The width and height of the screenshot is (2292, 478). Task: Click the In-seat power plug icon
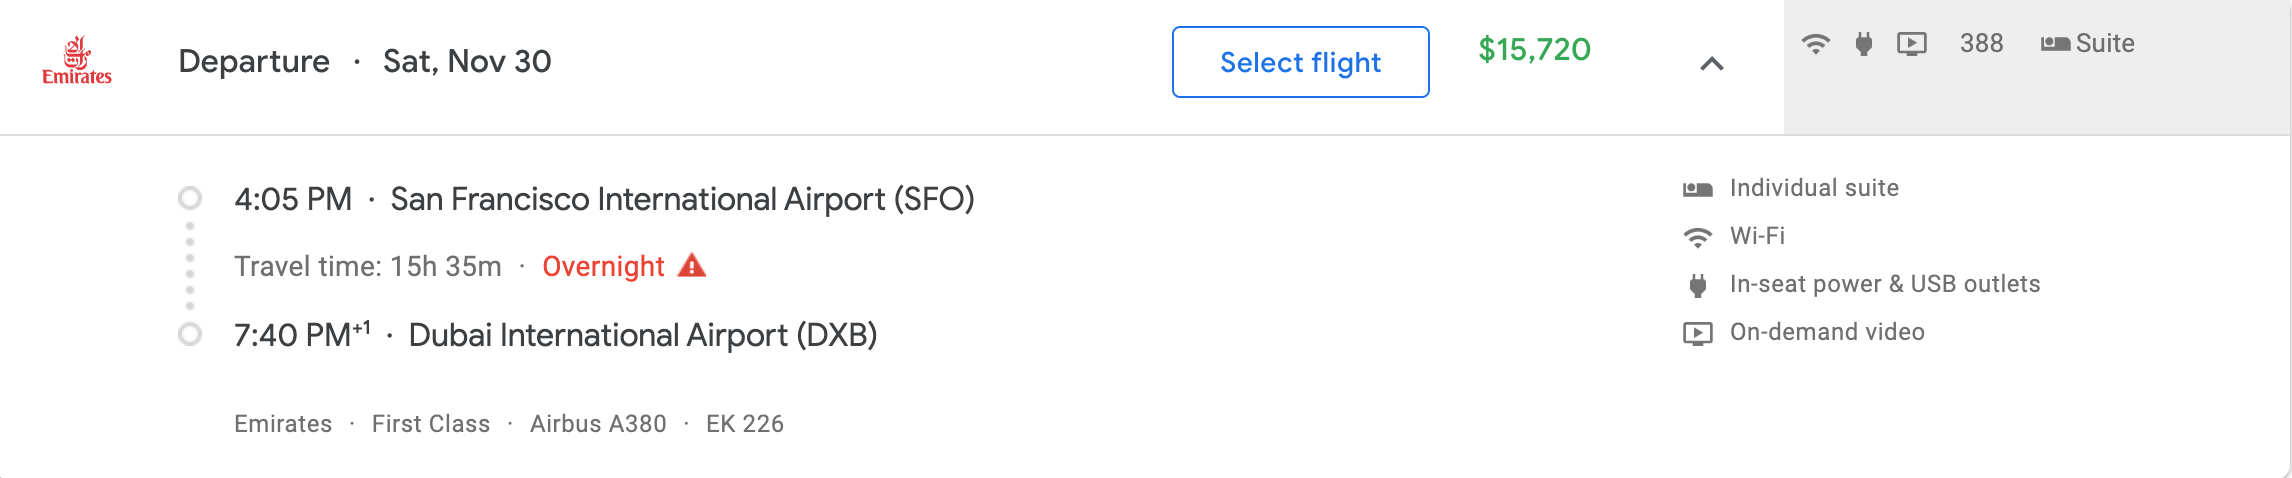point(1697,285)
